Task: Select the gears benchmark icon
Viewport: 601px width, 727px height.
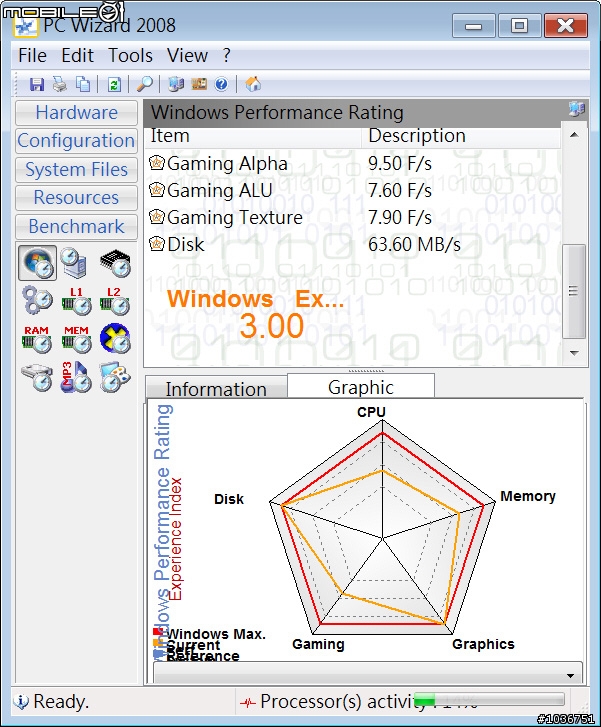Action: (x=38, y=301)
